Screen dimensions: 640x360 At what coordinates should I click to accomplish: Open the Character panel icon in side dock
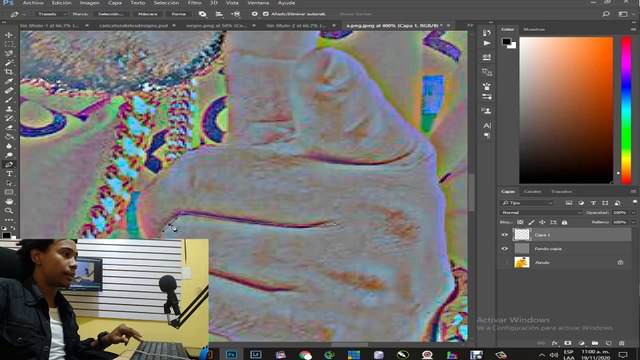click(487, 126)
